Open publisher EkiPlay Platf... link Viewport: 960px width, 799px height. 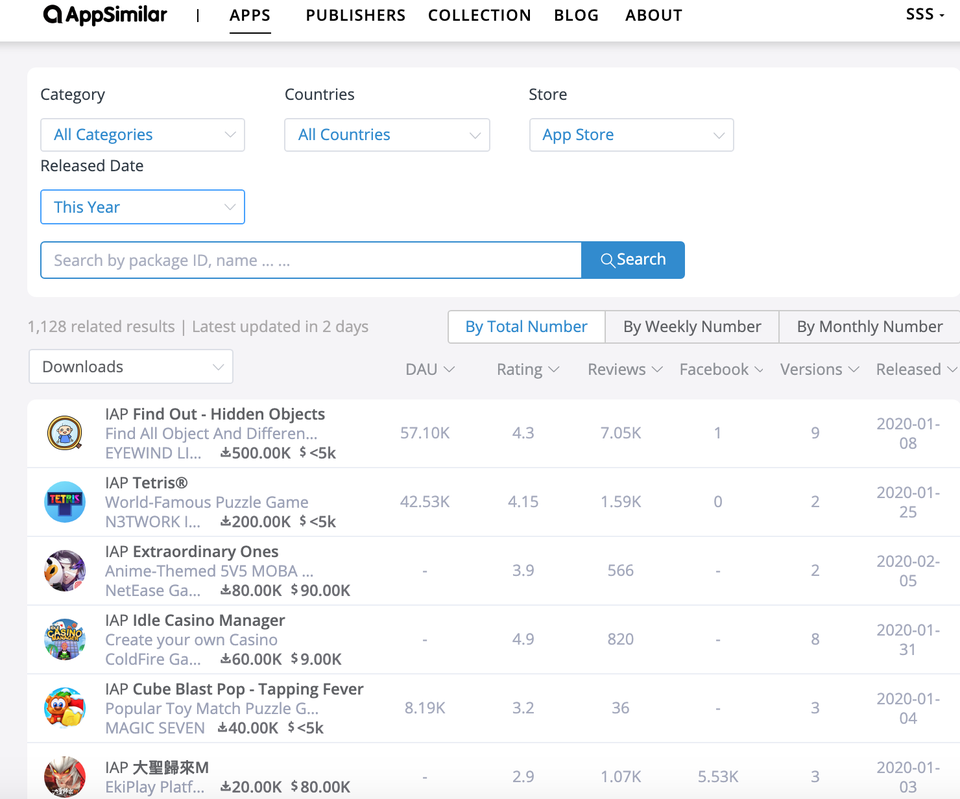click(155, 787)
